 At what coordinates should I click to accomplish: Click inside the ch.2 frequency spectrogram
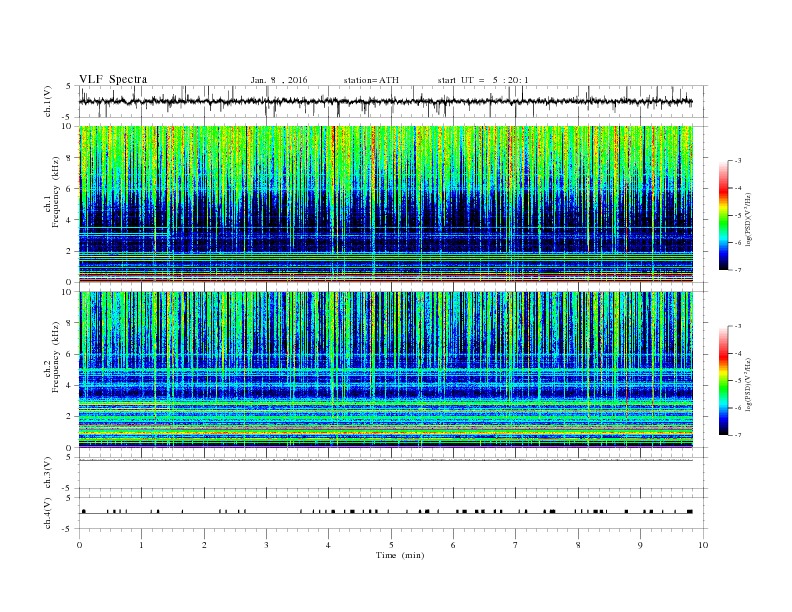click(x=385, y=370)
